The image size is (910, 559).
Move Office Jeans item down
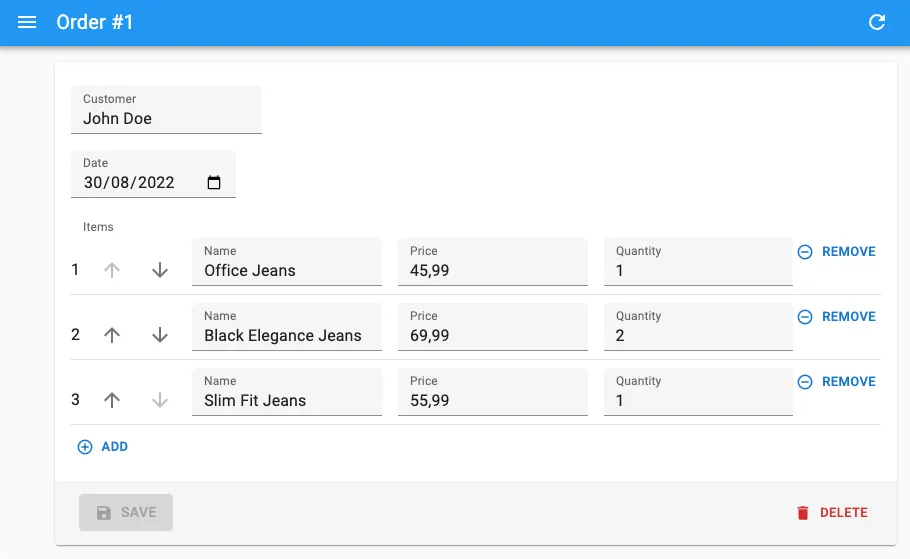pos(160,270)
